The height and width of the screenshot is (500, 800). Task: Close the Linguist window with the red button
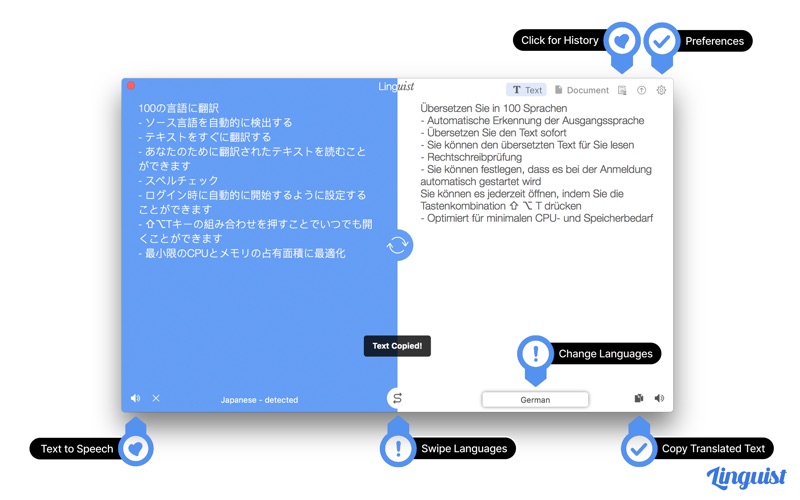point(131,85)
